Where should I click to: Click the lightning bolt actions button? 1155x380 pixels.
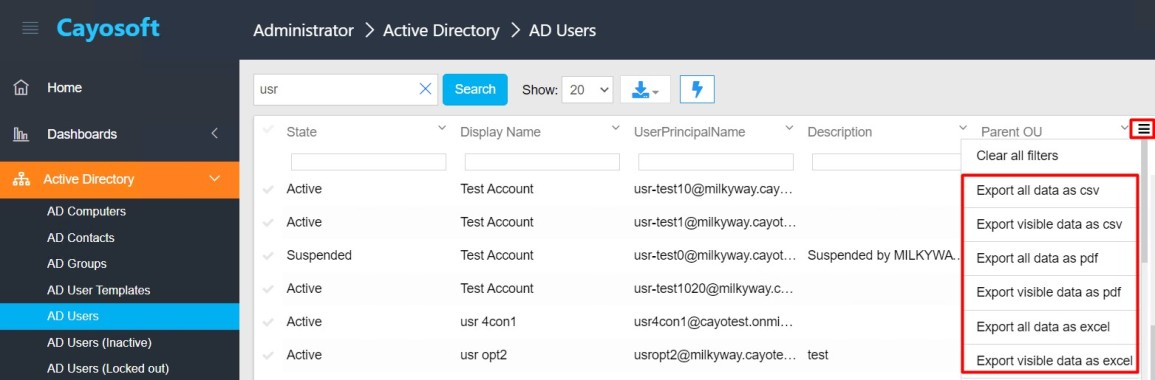(x=697, y=90)
